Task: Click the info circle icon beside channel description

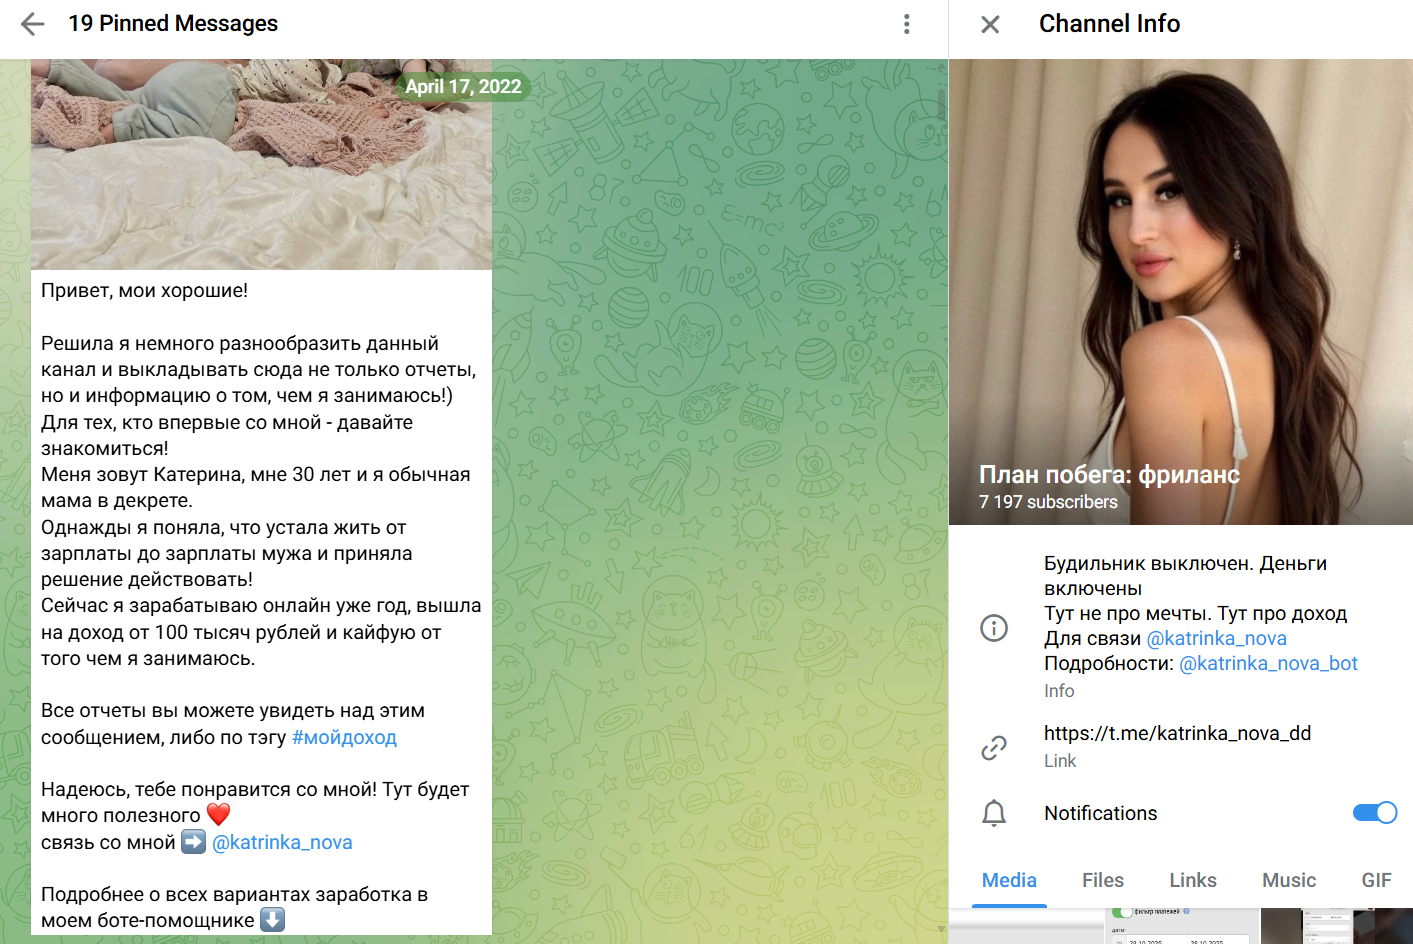Action: [x=994, y=628]
